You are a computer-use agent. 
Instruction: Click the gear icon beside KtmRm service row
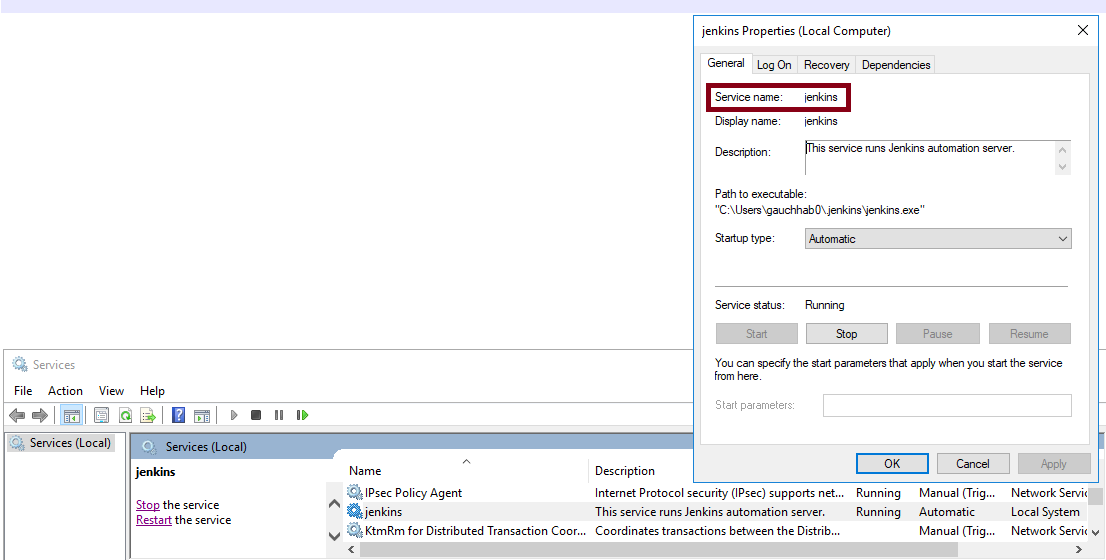click(355, 530)
